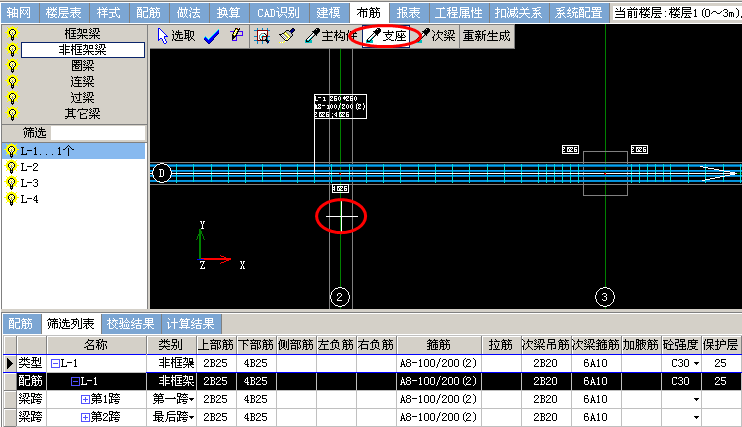Expand 第2跨 span row
The image size is (742, 427).
(x=85, y=418)
